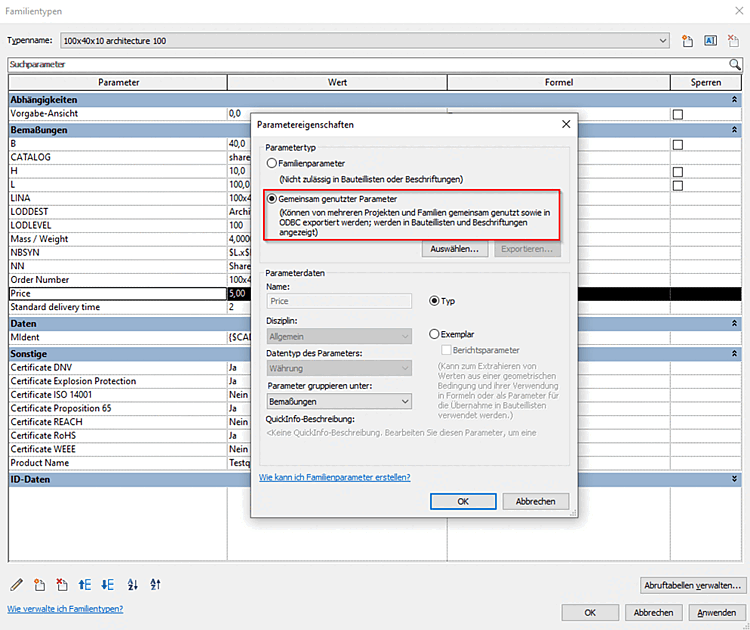Open the Parameter gruppieren unter dropdown

[339, 401]
